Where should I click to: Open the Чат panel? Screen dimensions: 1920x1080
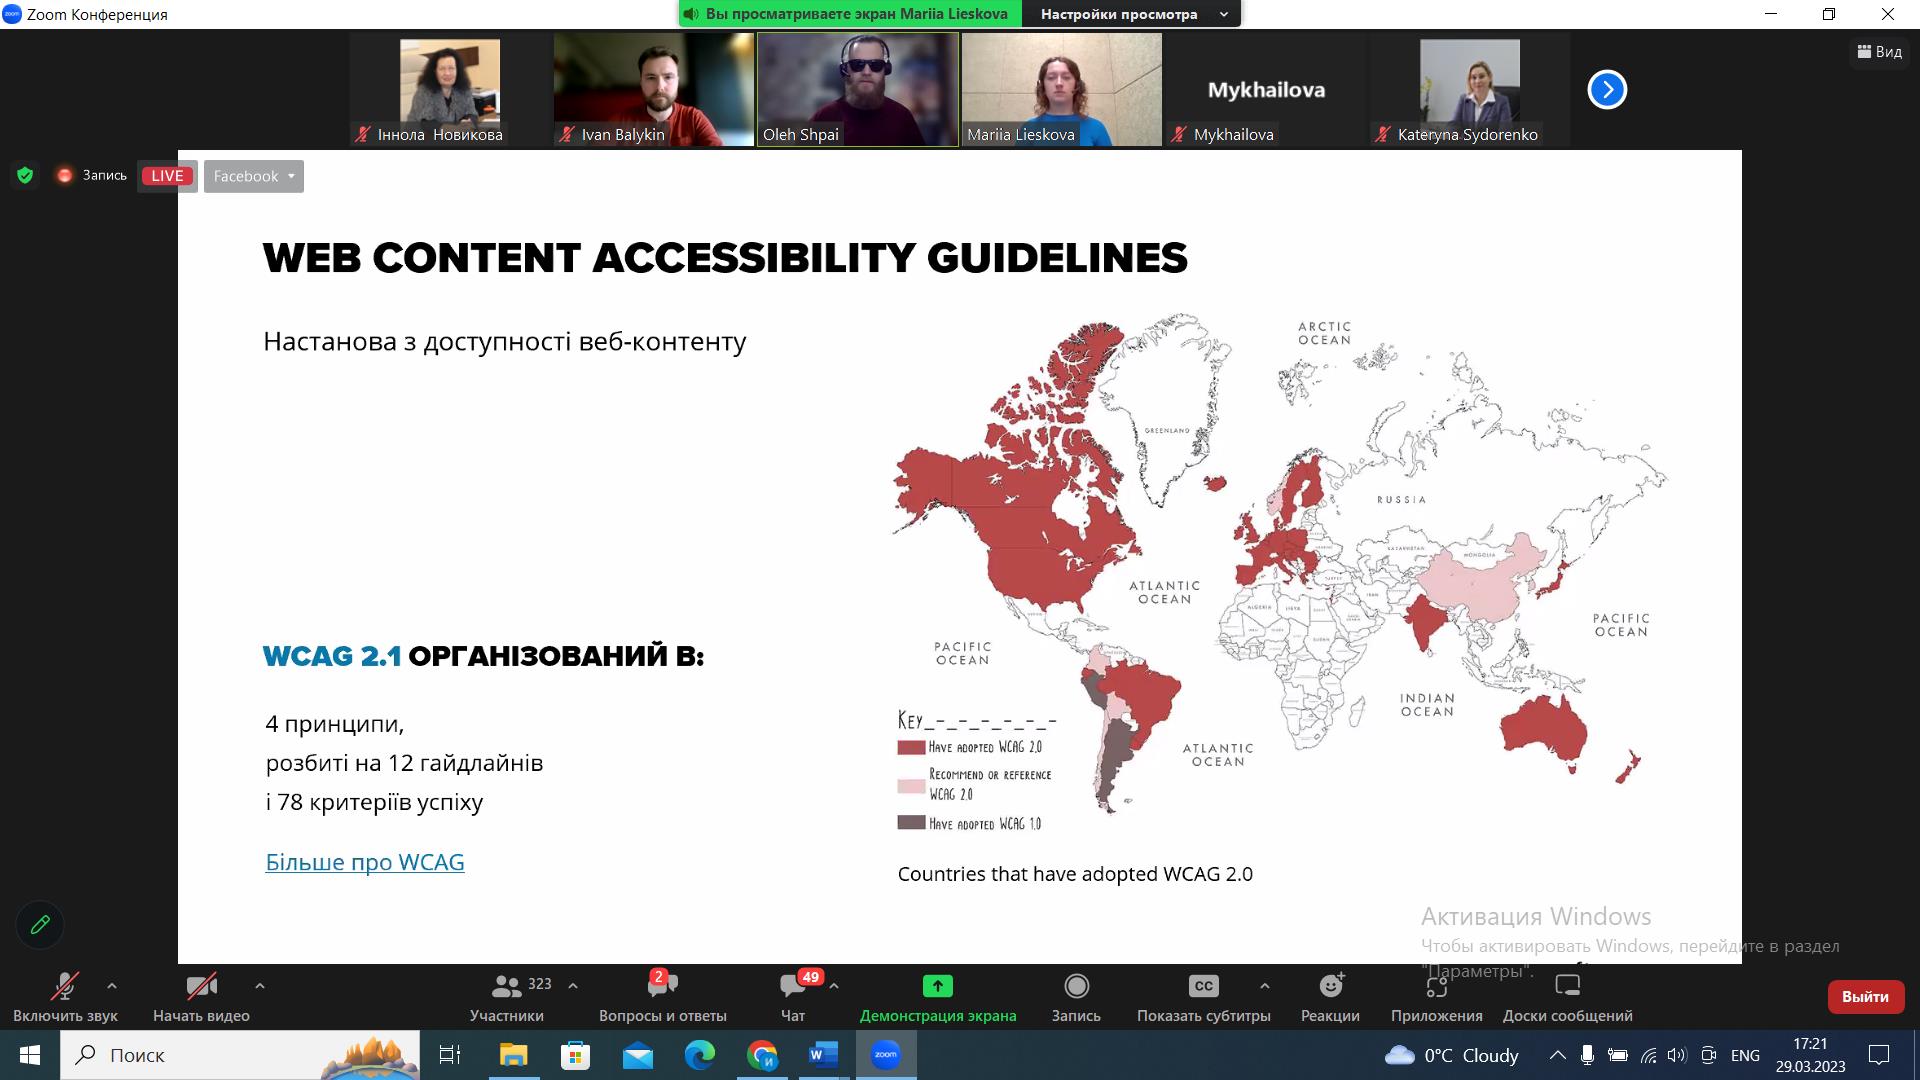pos(793,997)
